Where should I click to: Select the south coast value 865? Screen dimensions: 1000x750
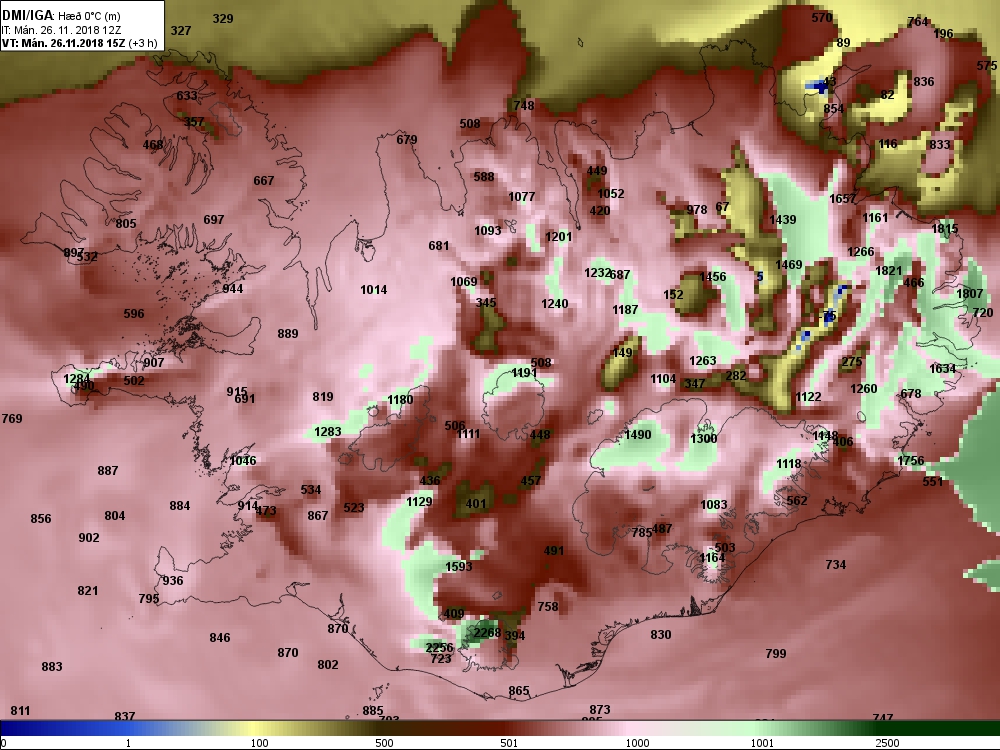point(519,690)
